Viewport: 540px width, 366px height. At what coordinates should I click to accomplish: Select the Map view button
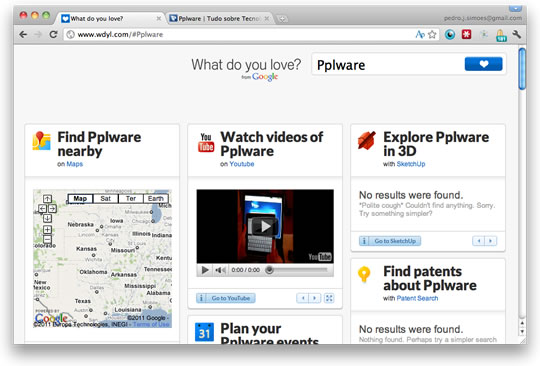click(x=80, y=199)
